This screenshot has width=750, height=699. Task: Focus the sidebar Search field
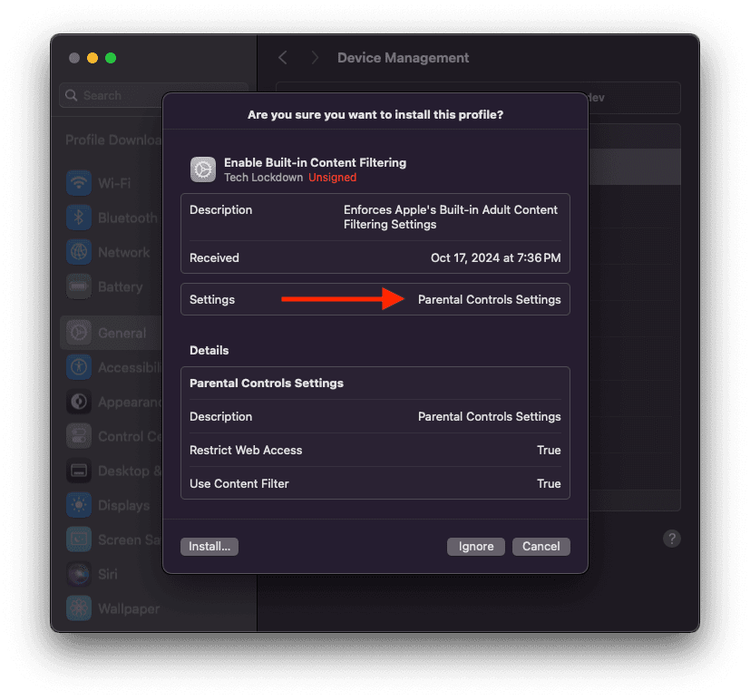pyautogui.click(x=153, y=95)
